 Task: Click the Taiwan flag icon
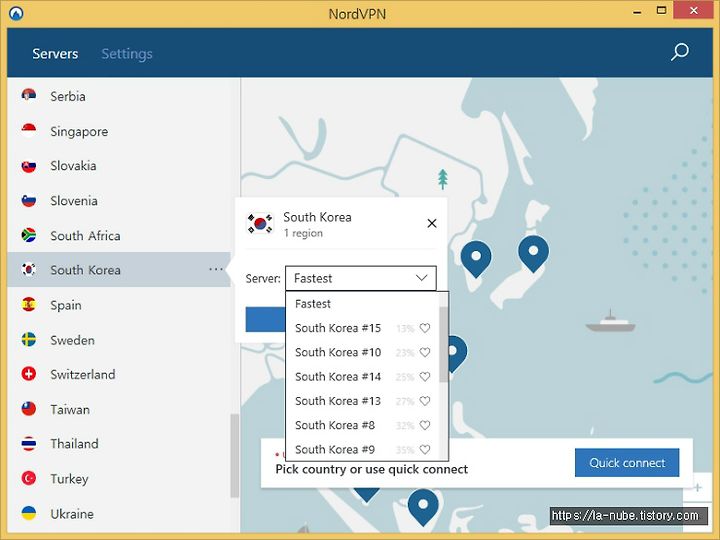(x=29, y=409)
